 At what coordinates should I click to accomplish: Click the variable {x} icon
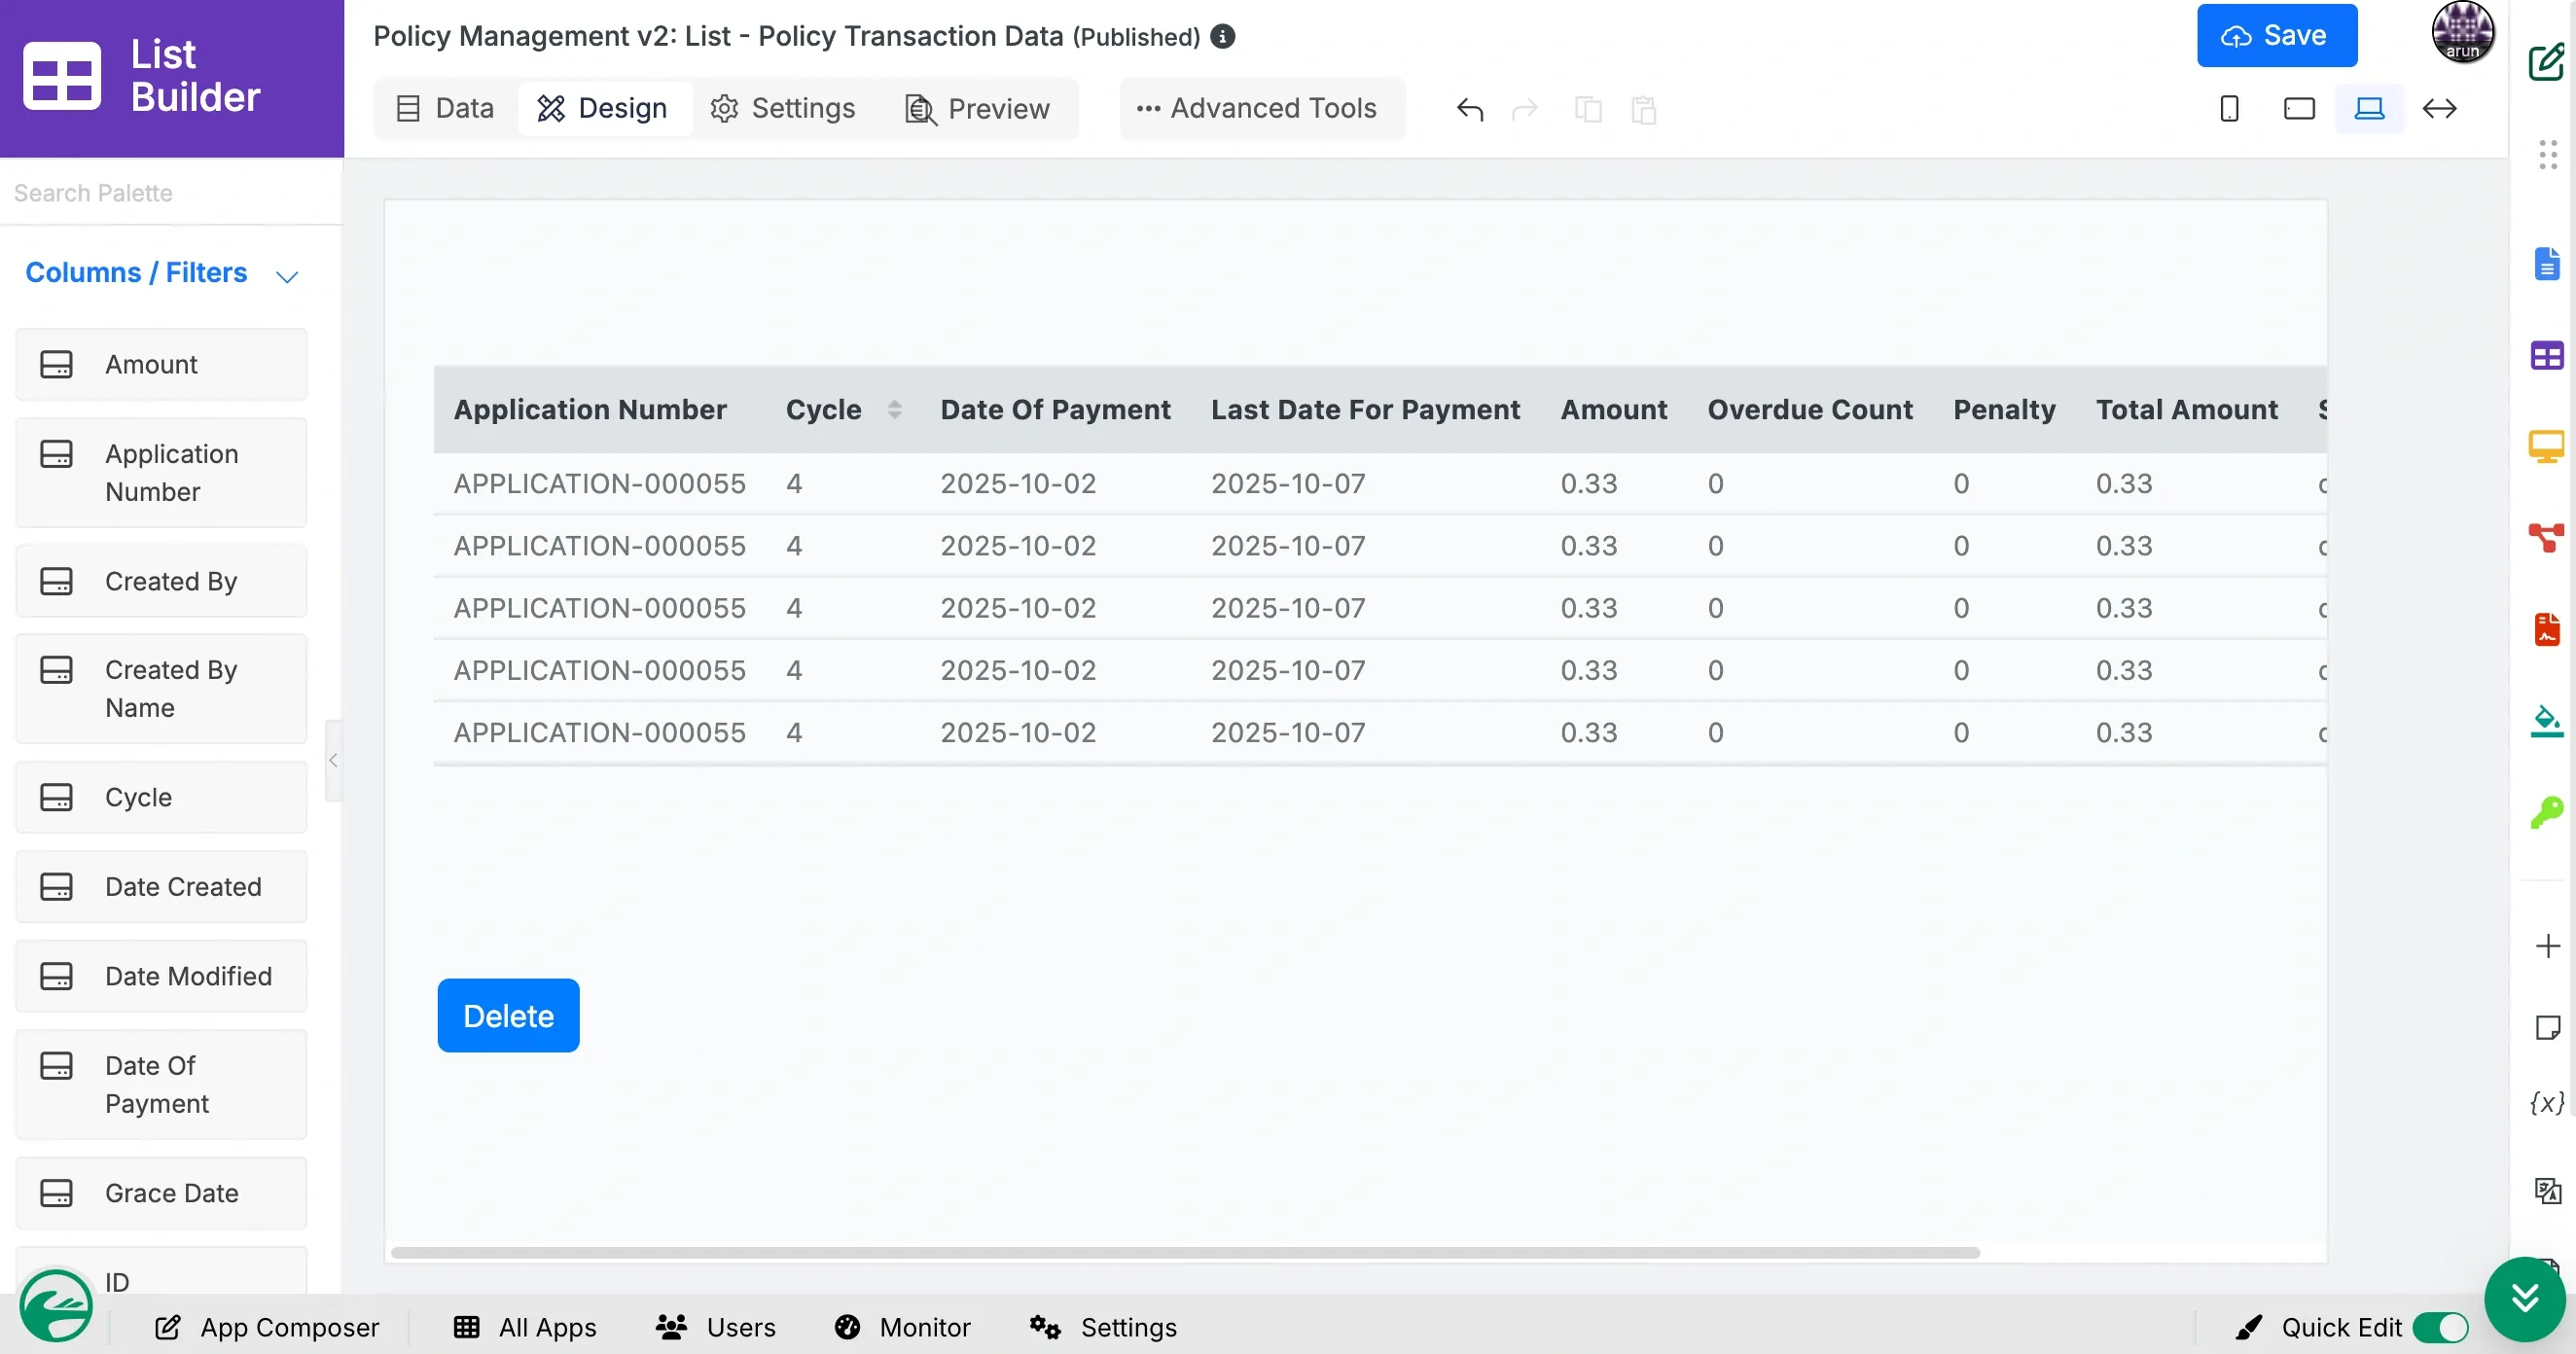pyautogui.click(x=2546, y=1102)
